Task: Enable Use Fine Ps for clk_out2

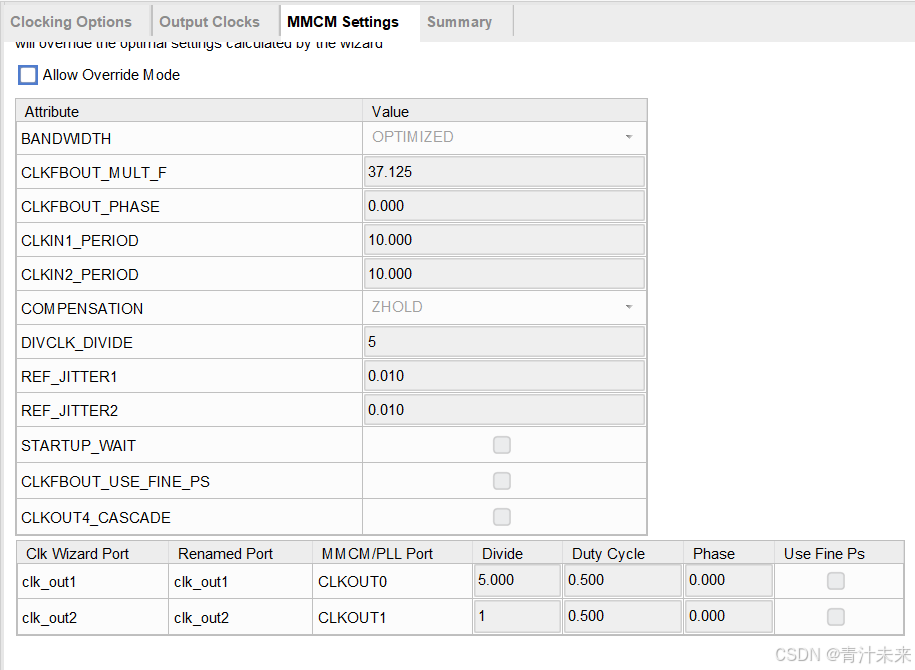Action: (x=835, y=617)
